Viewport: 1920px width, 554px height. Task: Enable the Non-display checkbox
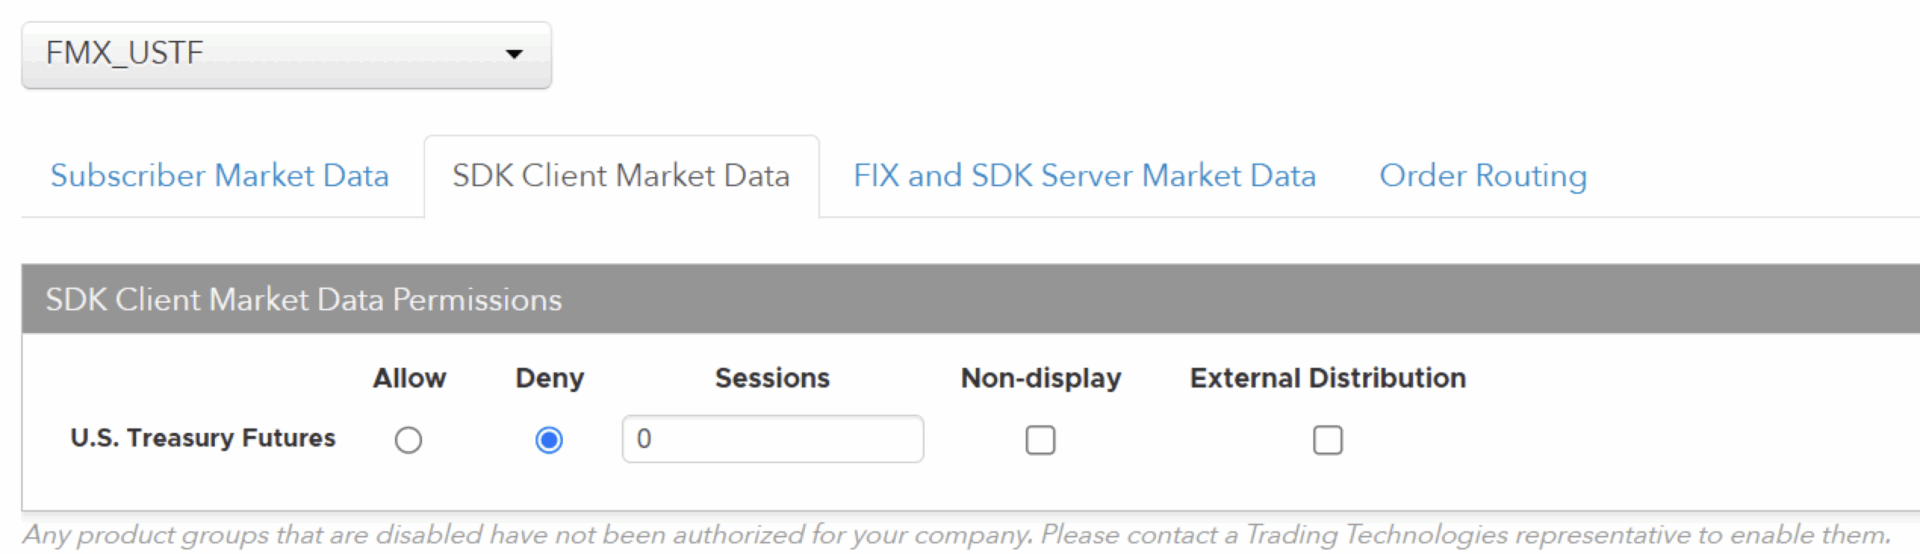pyautogui.click(x=1040, y=440)
